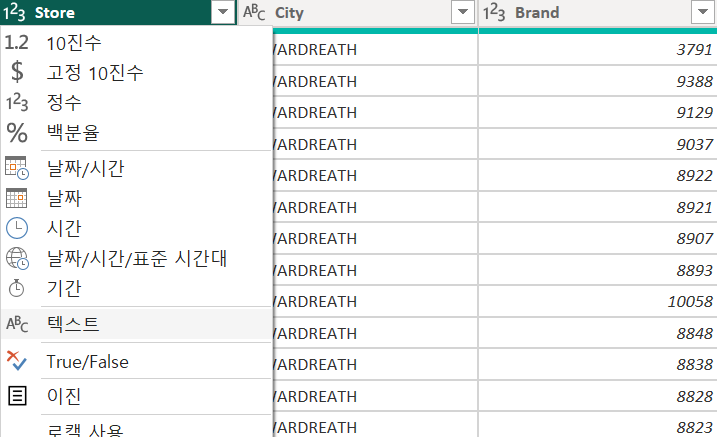Select the binary document icon

coord(17,396)
